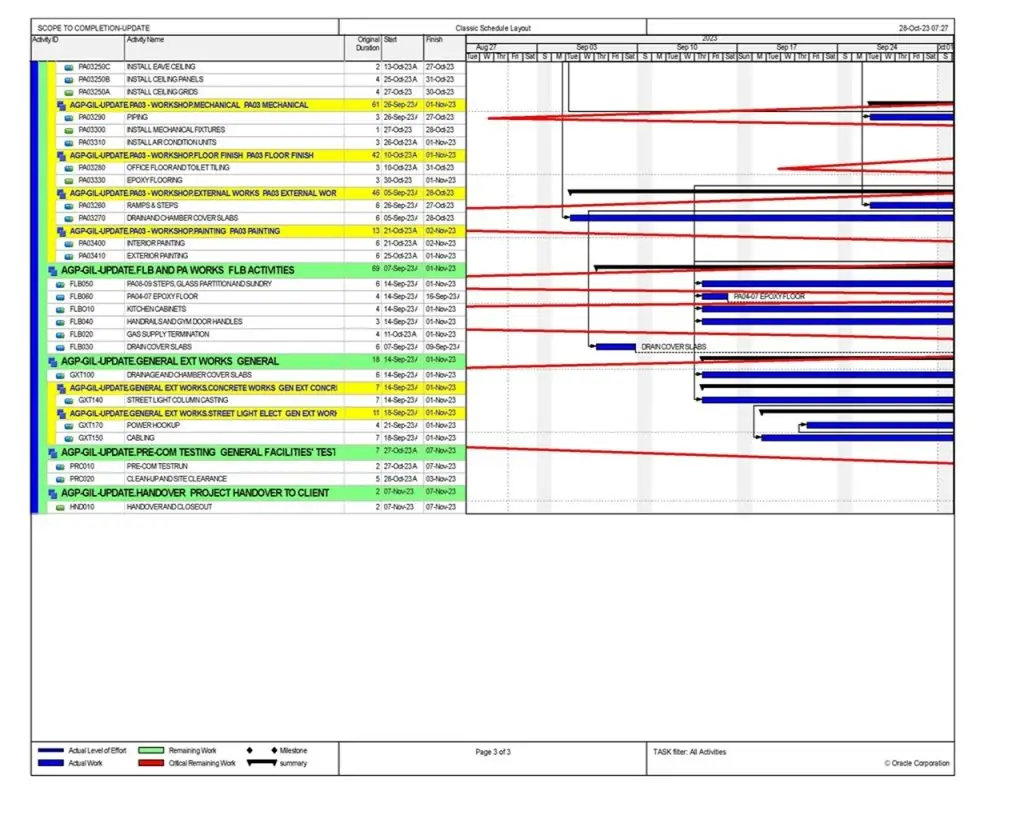The image size is (1024, 819).
Task: Click the WBS icon for PRE-COM TESTING group
Action: click(52, 452)
